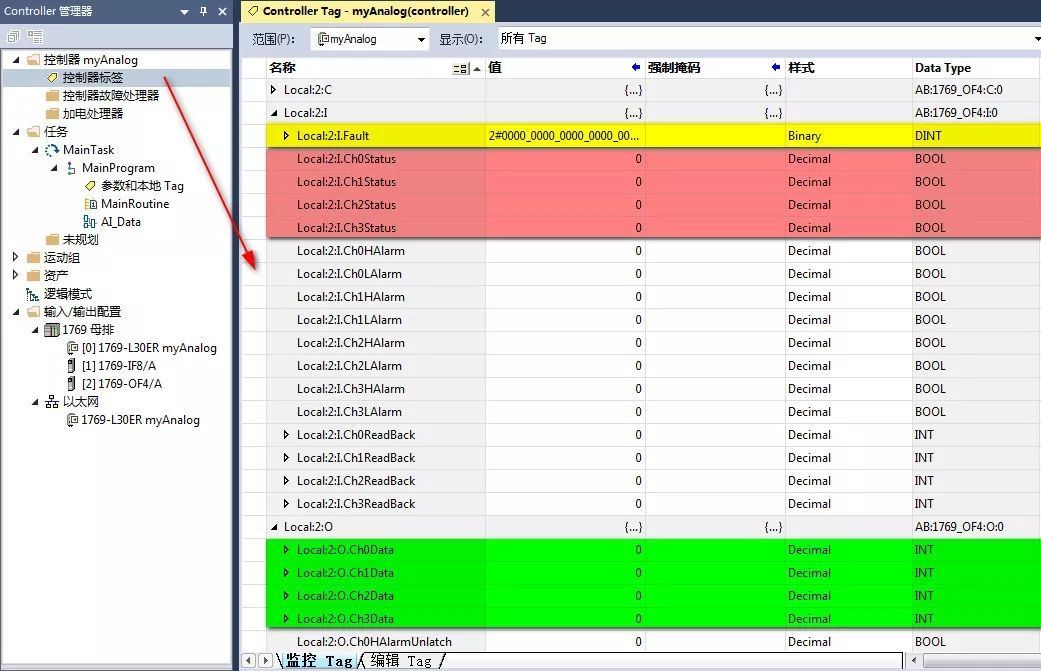Switch to the 监控 Tag tab

(x=318, y=661)
